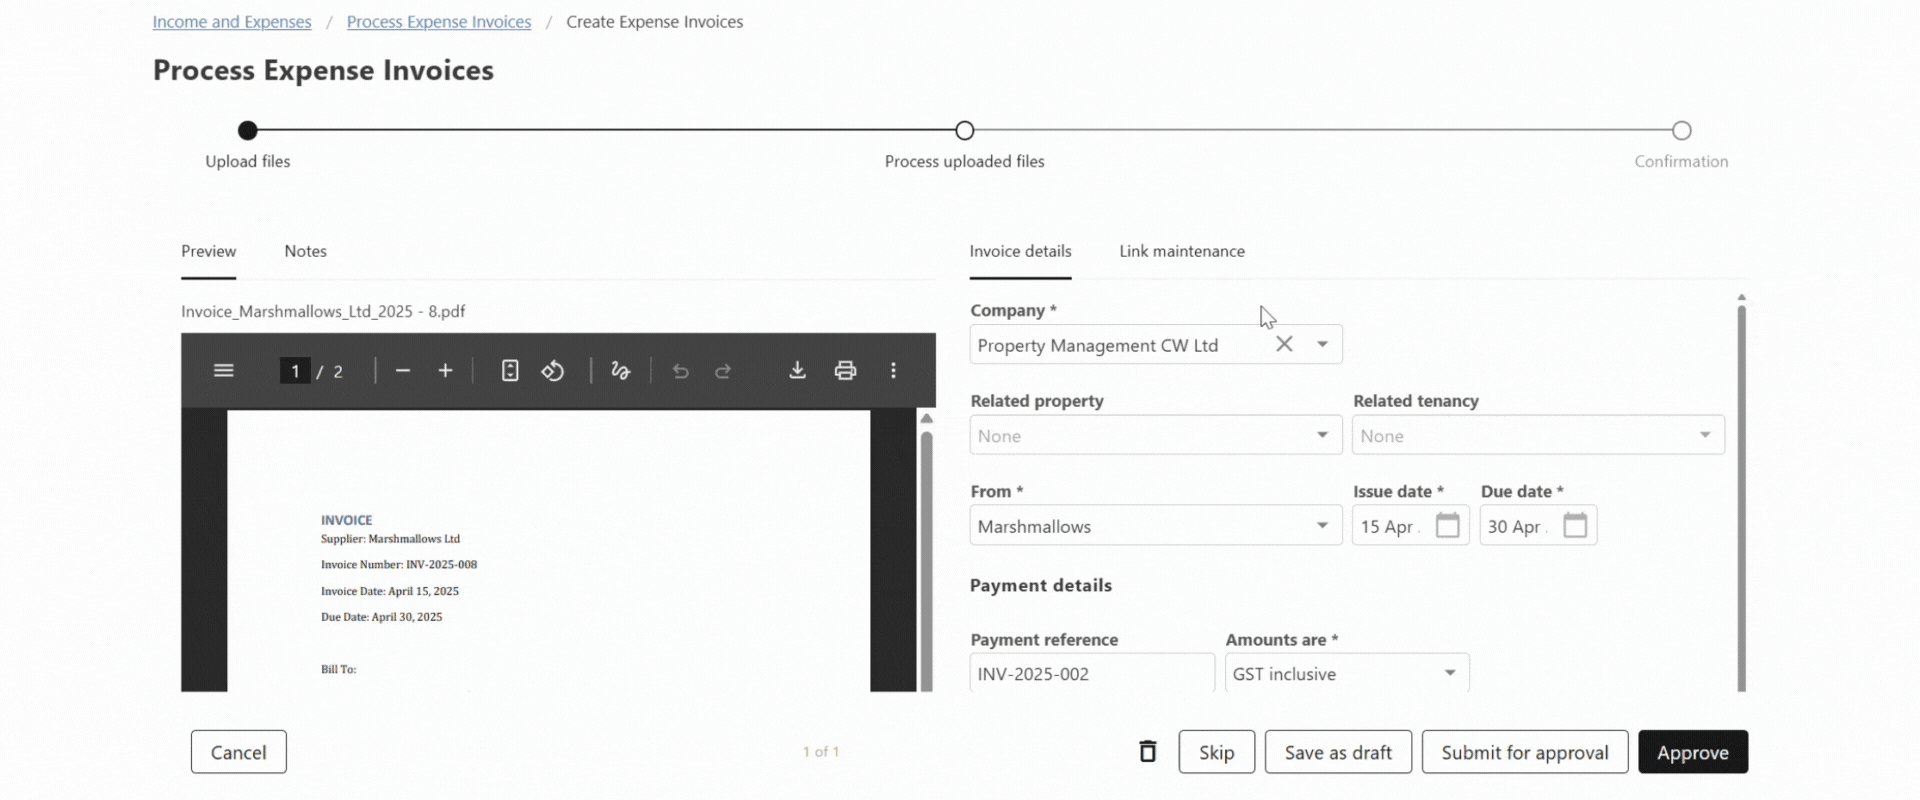This screenshot has width=1920, height=800.
Task: Zoom in the PDF preview
Action: pyautogui.click(x=446, y=371)
